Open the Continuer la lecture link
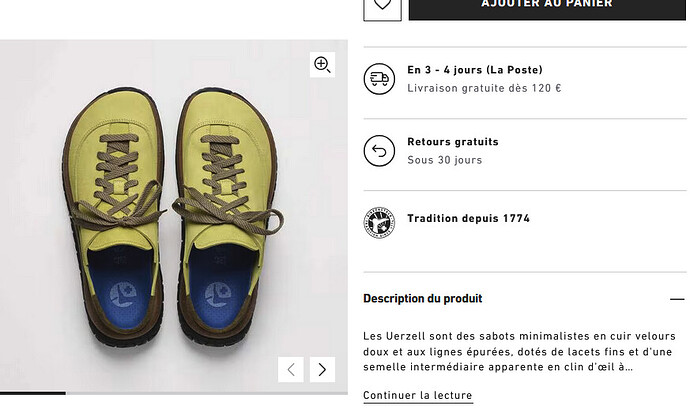The width and height of the screenshot is (690, 413). pyautogui.click(x=418, y=395)
